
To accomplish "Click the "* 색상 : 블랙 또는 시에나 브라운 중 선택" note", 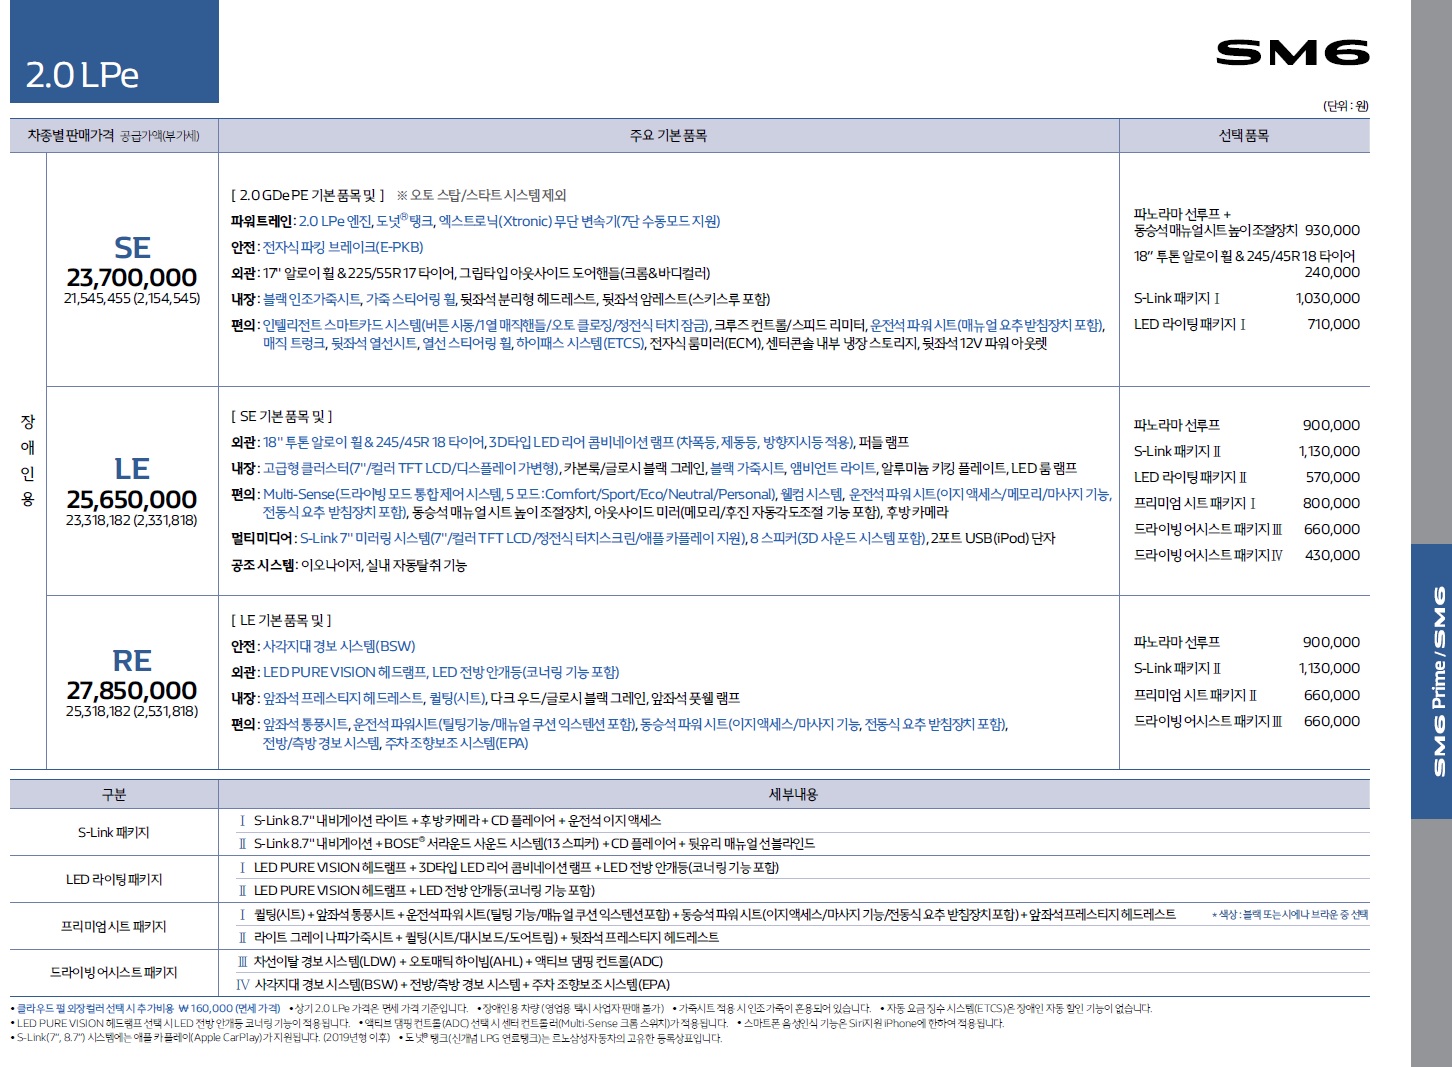I will point(1290,914).
